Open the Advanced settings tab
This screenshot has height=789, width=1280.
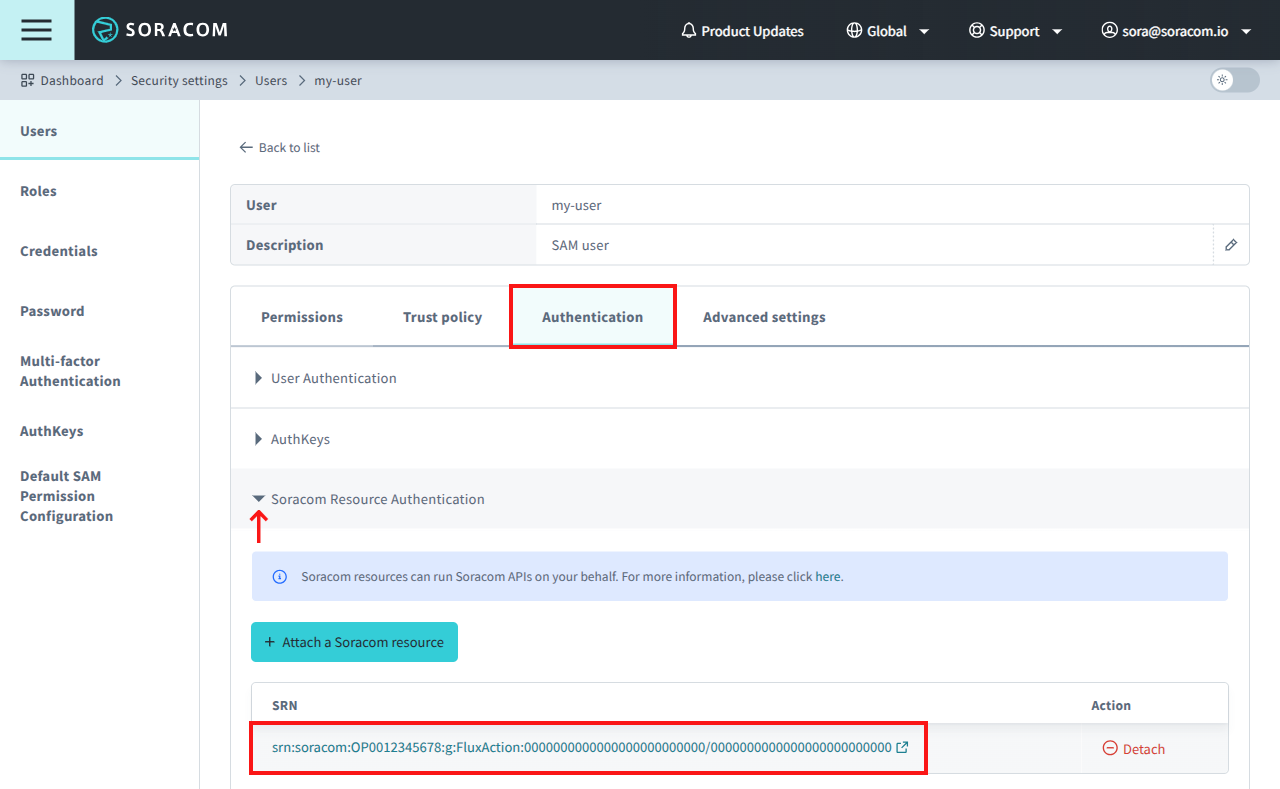(763, 316)
